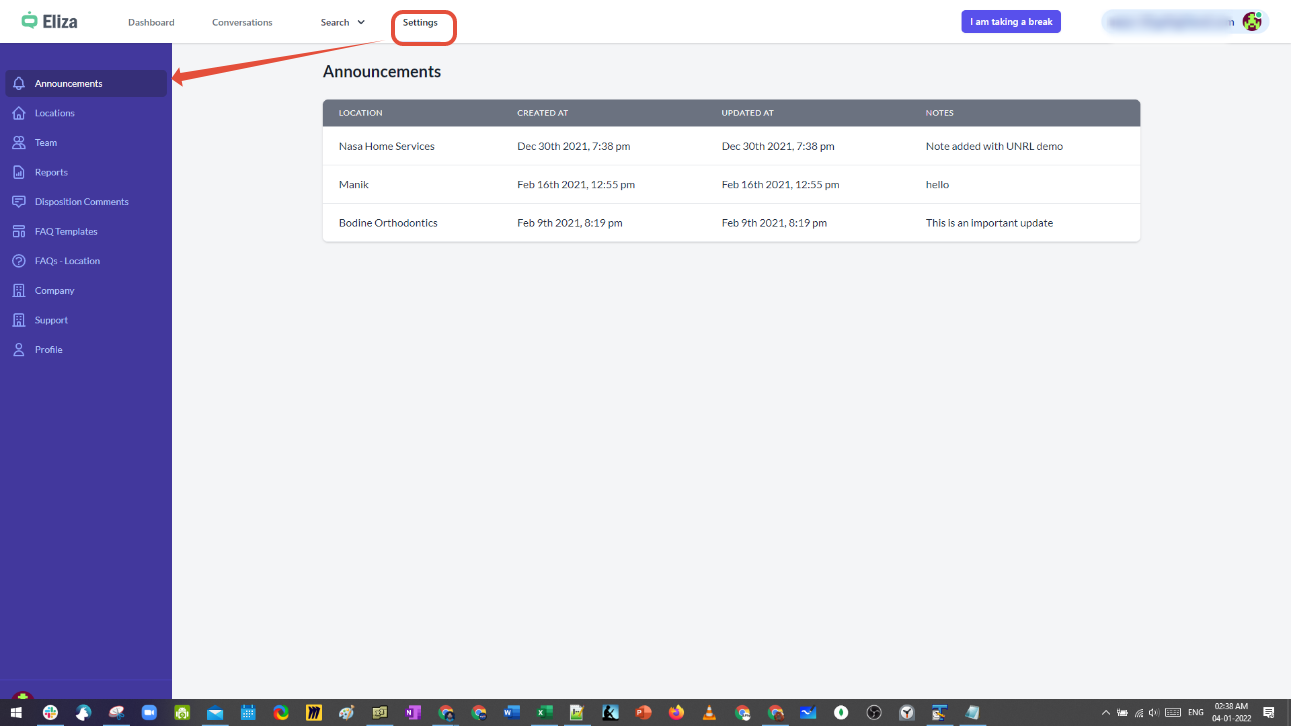The image size is (1291, 726).
Task: Open the Settings tab in top navigation
Action: [420, 22]
